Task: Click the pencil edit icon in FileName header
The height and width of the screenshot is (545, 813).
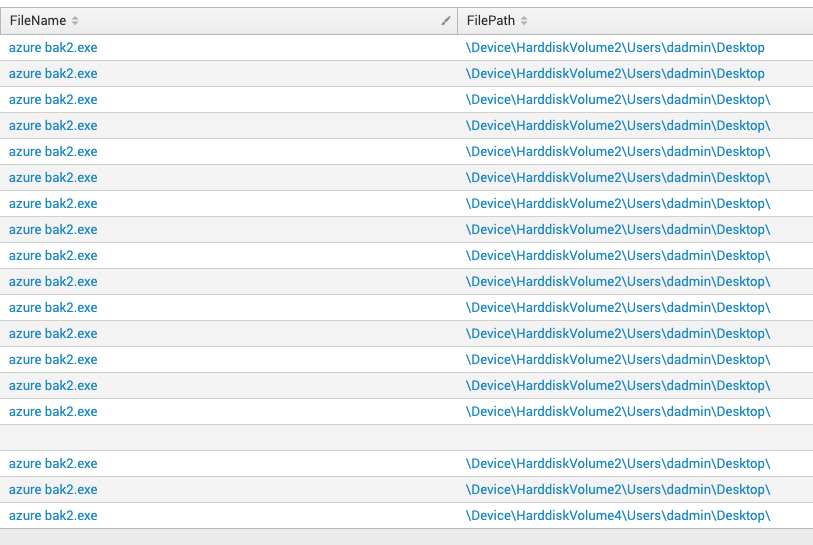Action: [446, 21]
